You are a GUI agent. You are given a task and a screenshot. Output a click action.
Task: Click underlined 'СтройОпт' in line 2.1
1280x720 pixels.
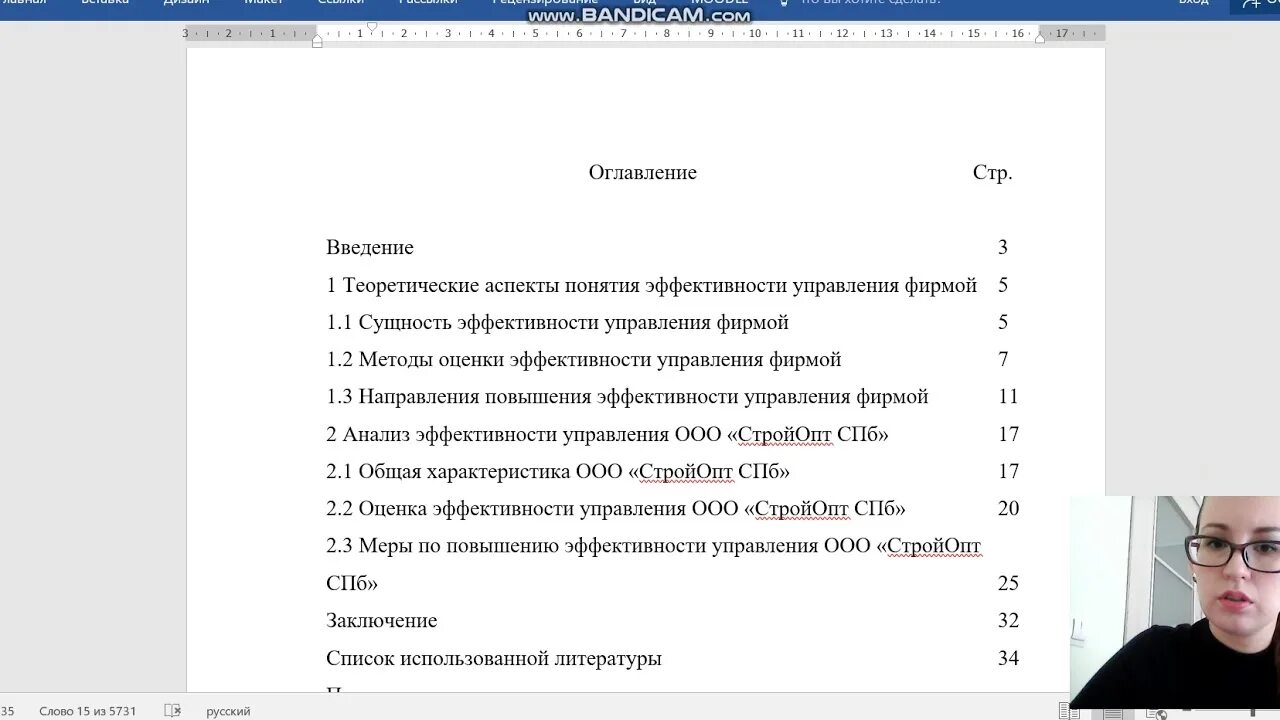pyautogui.click(x=685, y=471)
